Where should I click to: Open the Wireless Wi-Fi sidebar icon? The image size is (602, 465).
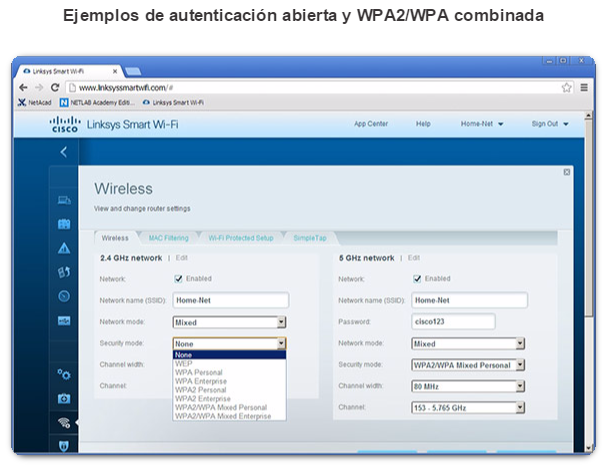coord(64,423)
